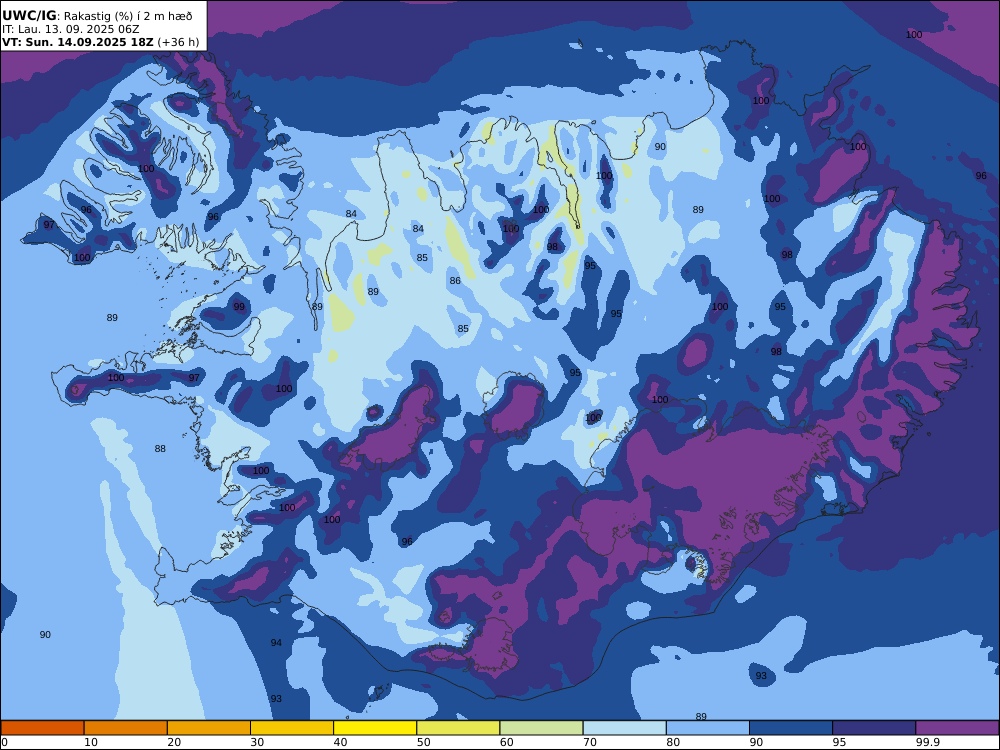Click the "88" humidity value on the map
This screenshot has width=1000, height=750.
coord(160,449)
